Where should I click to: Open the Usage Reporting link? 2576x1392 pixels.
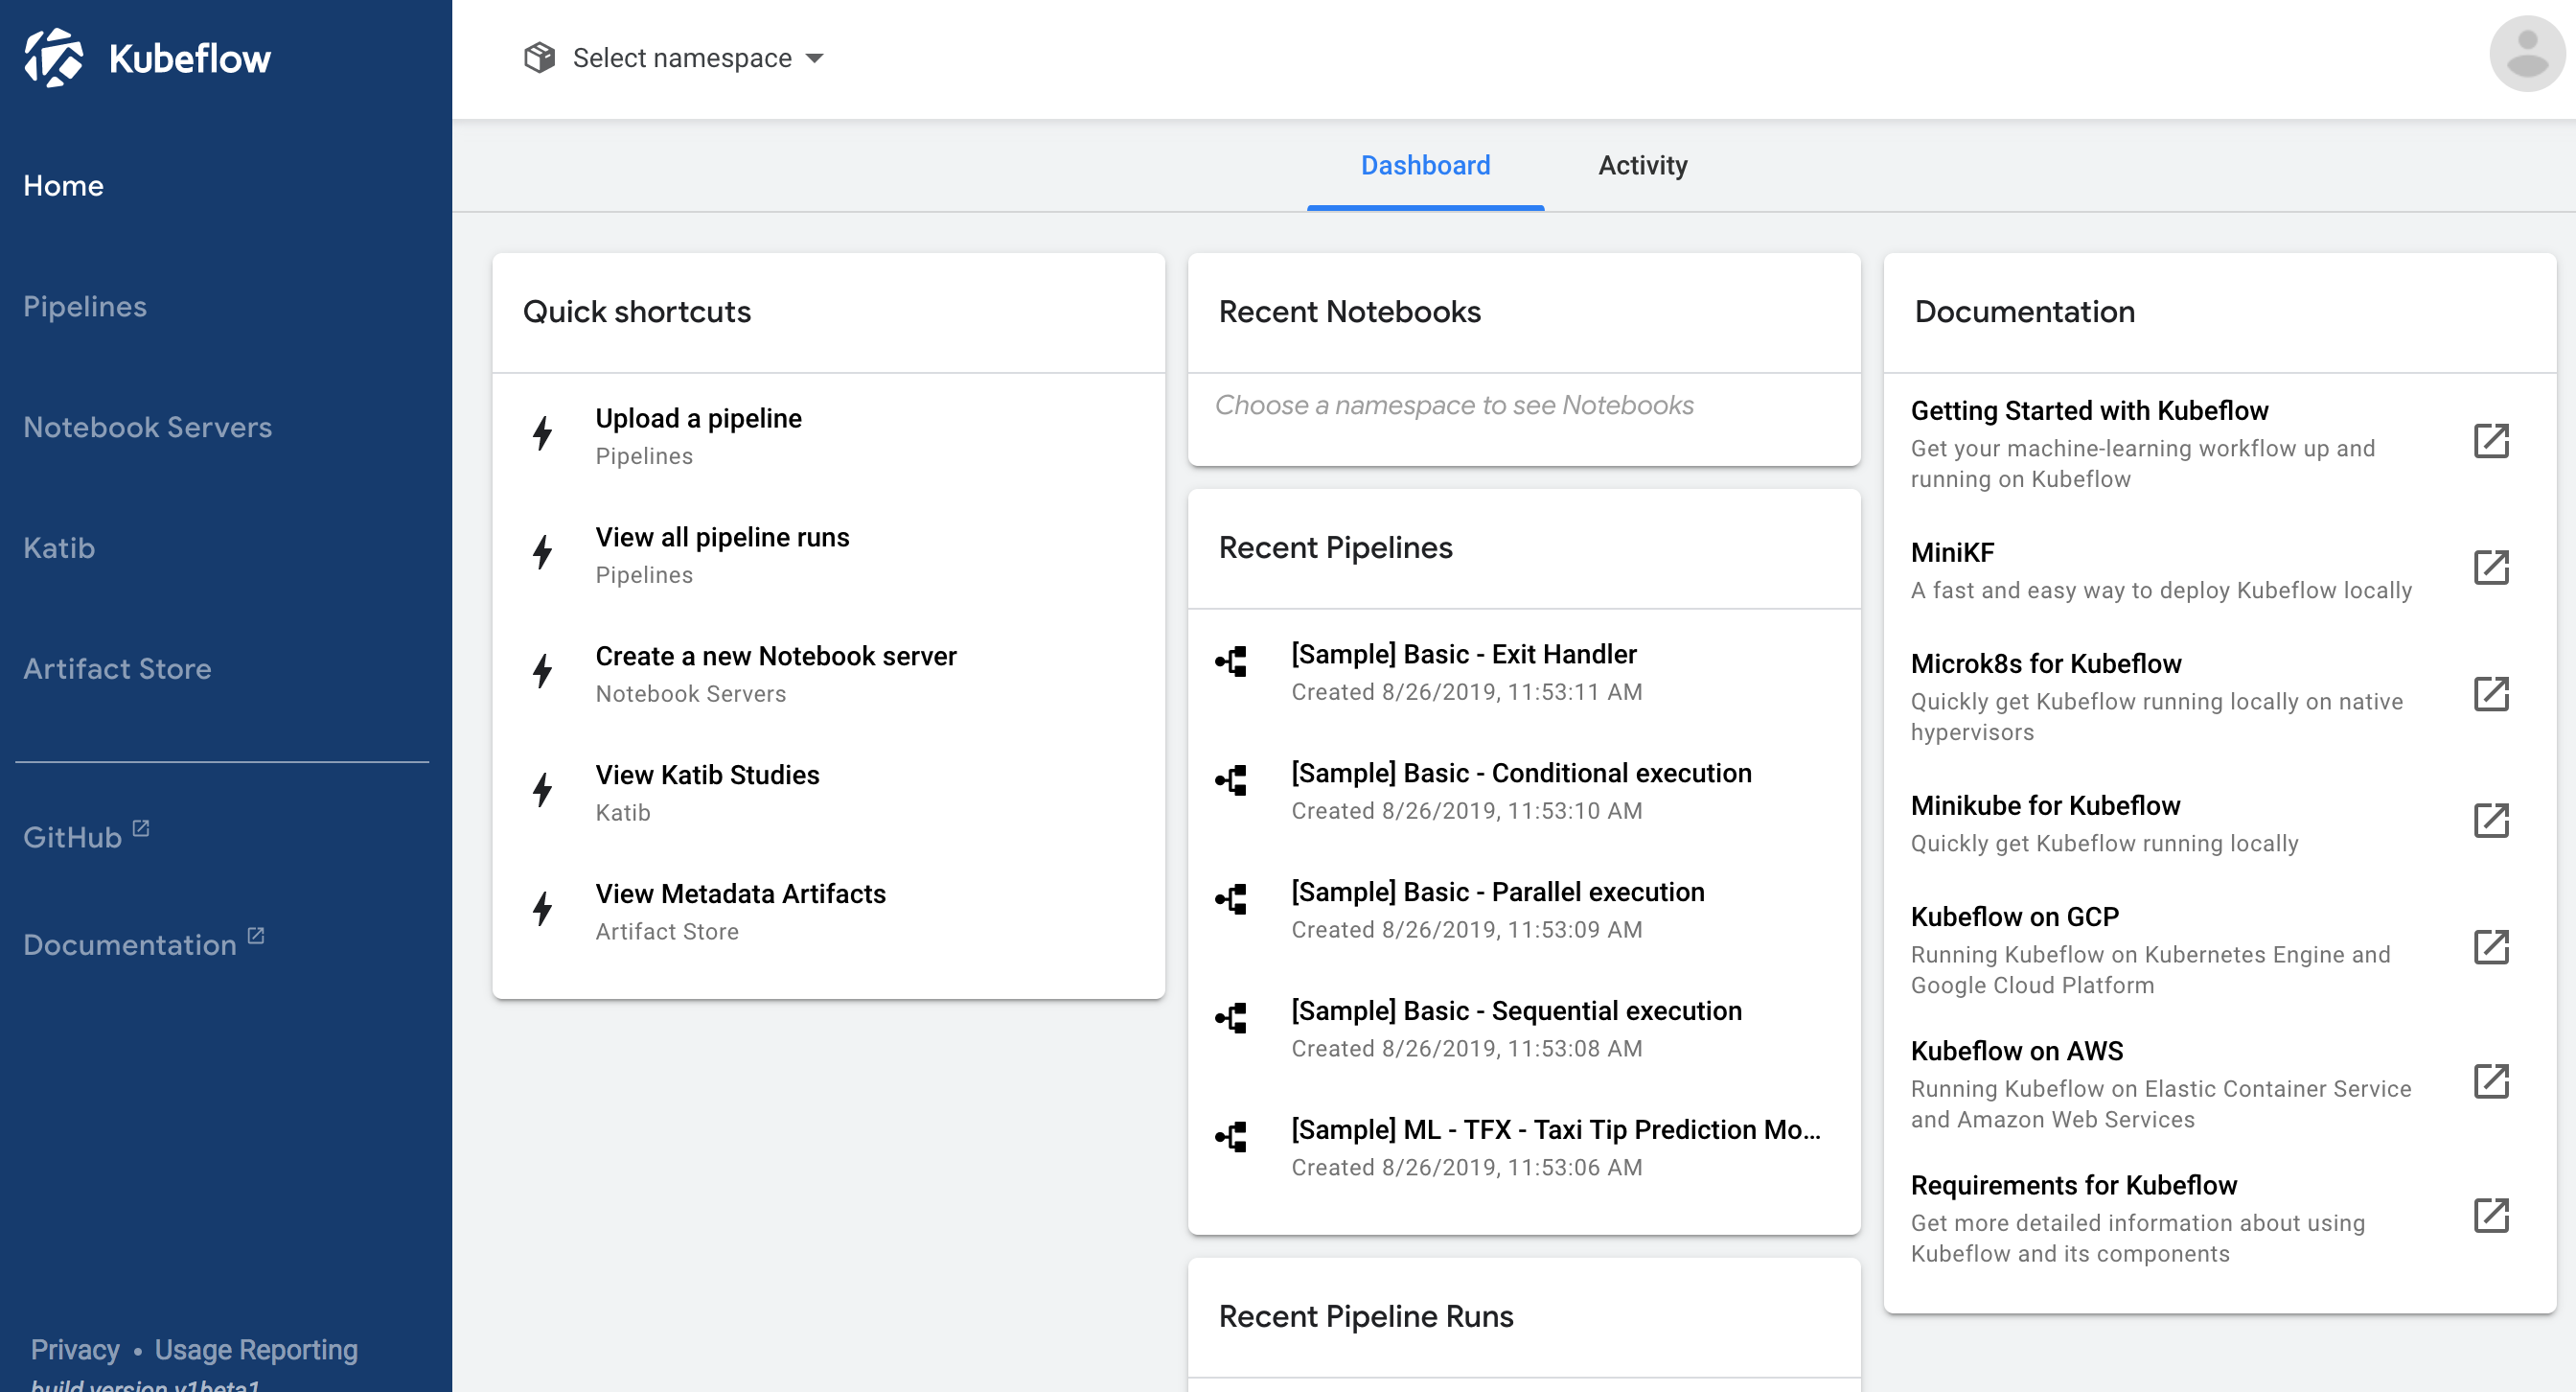point(256,1349)
